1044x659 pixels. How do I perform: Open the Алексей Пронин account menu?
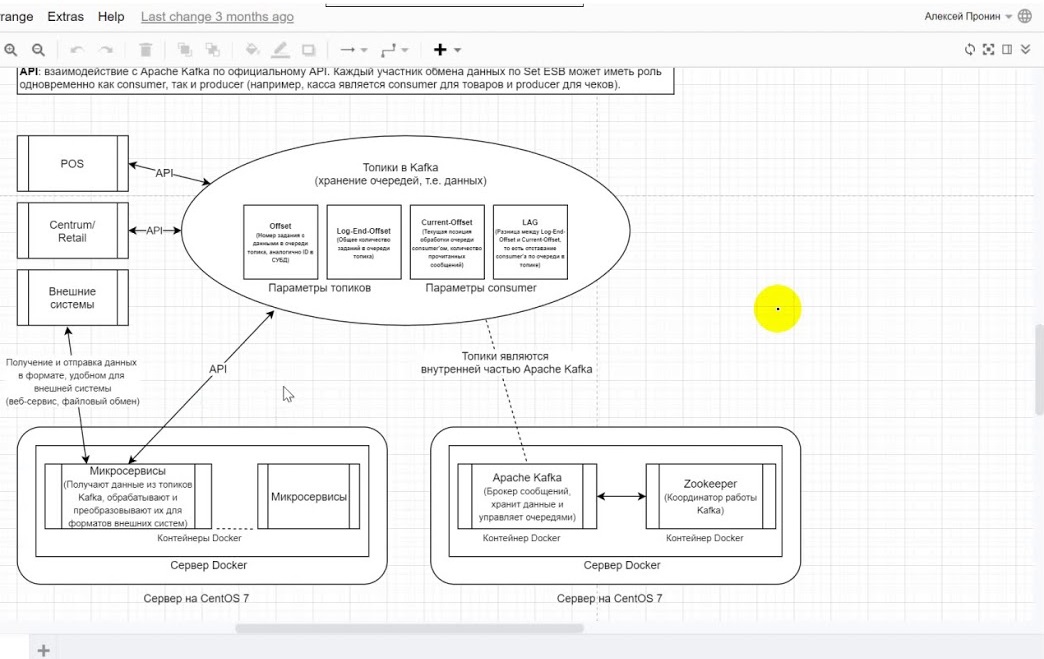point(968,16)
